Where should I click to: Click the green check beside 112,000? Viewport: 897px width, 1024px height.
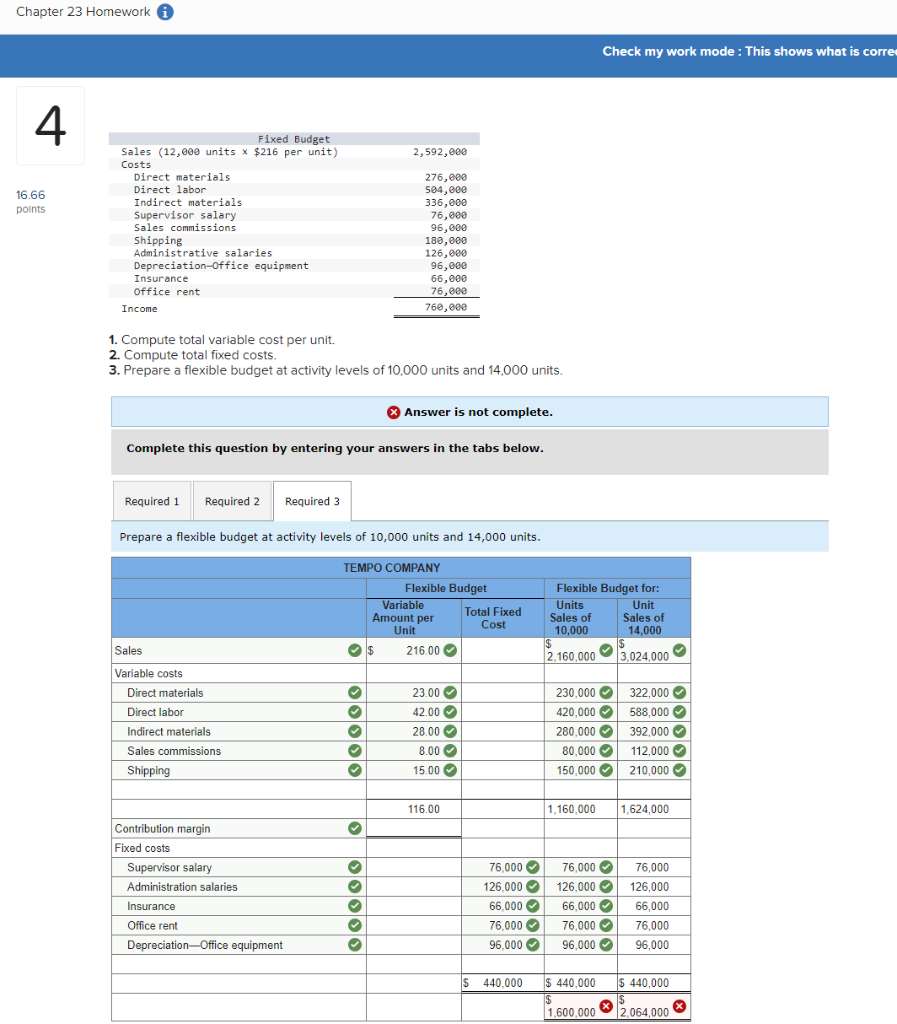pos(679,751)
